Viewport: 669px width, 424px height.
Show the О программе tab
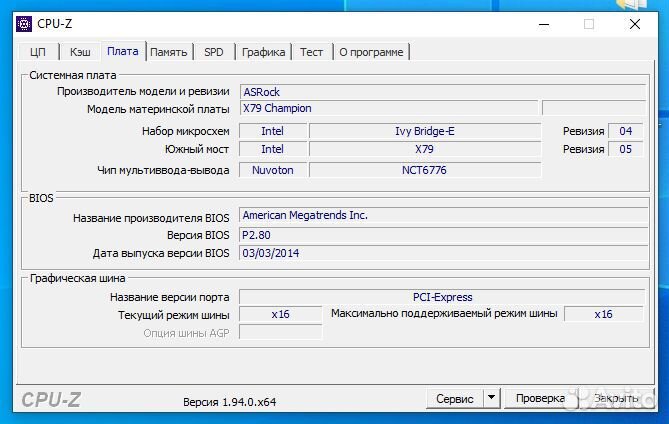[x=371, y=52]
